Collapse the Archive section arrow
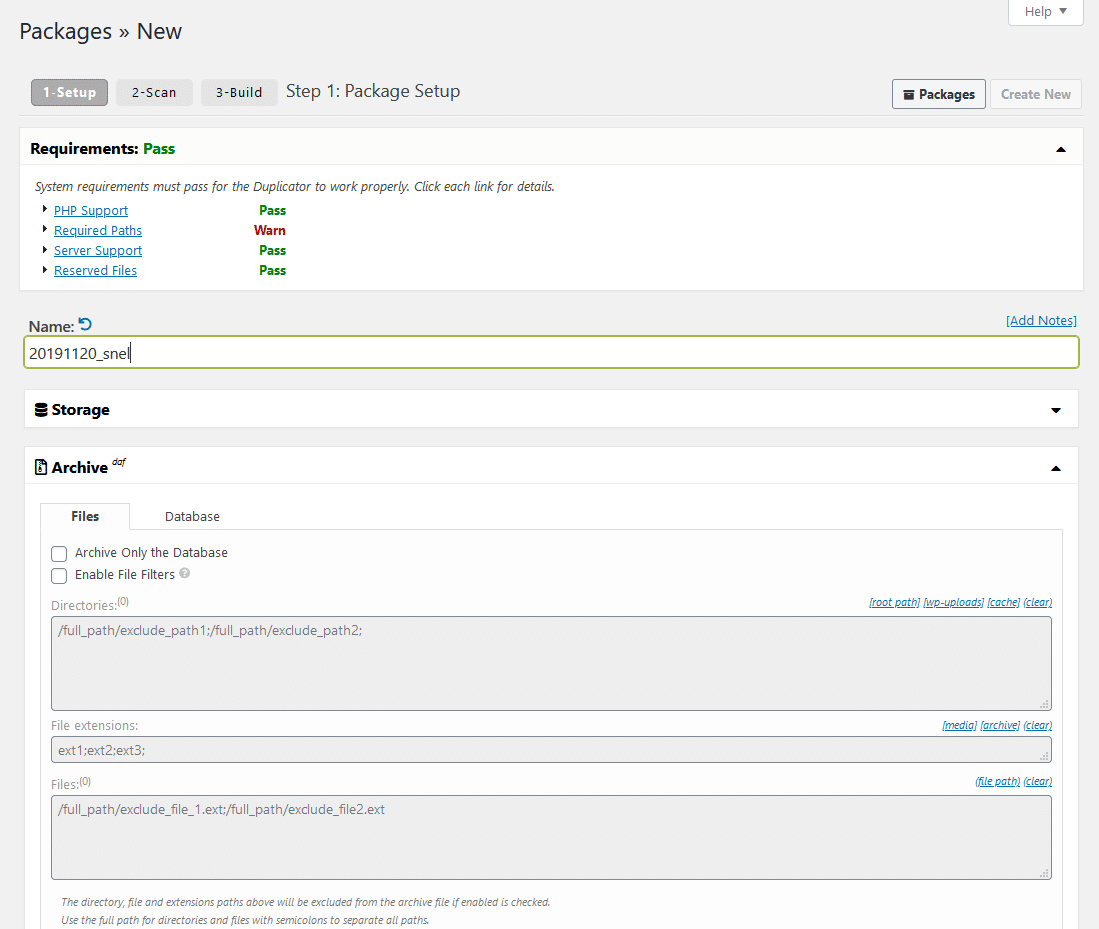Screen dimensions: 1099x929 pyautogui.click(x=1056, y=468)
